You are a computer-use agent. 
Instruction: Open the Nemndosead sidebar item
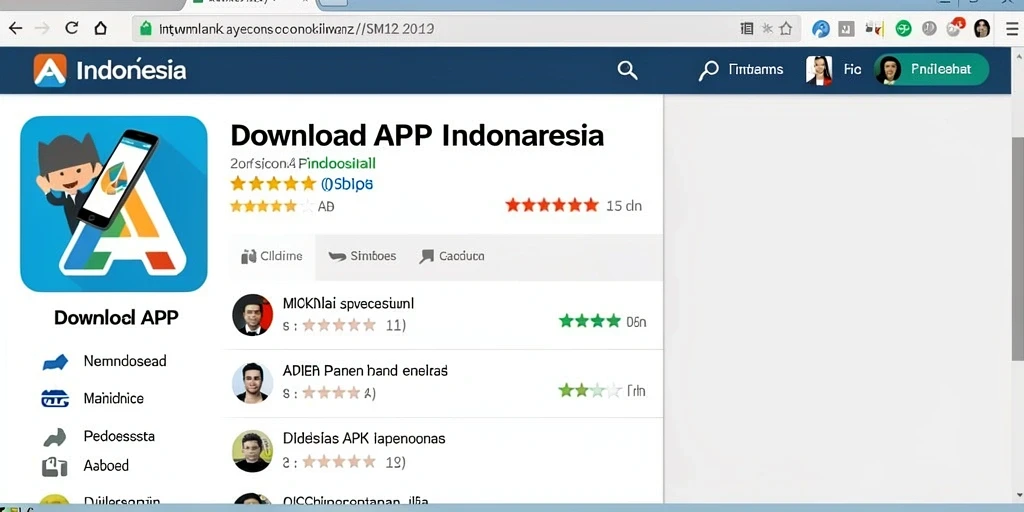coord(125,360)
